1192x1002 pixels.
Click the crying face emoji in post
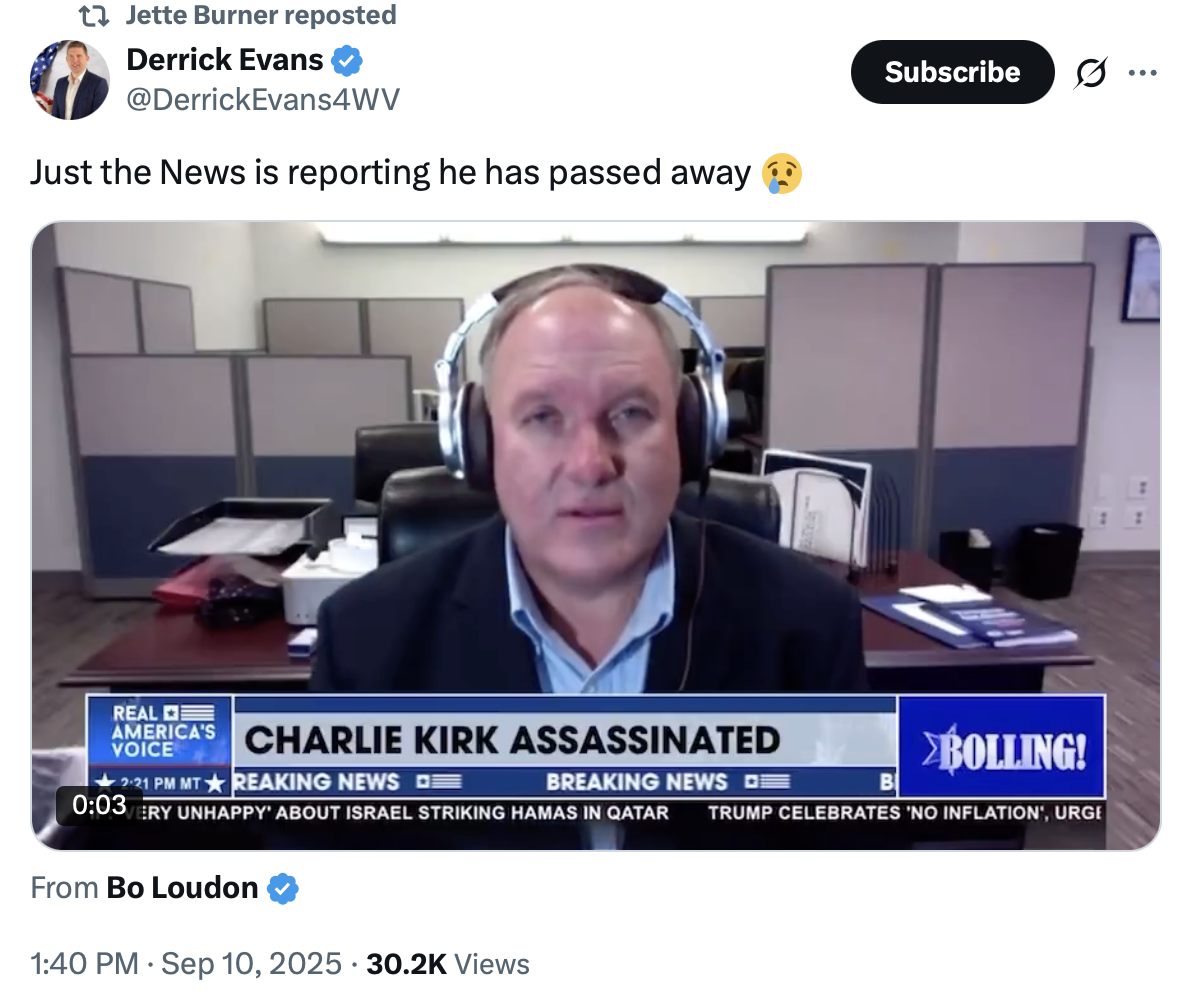click(782, 173)
